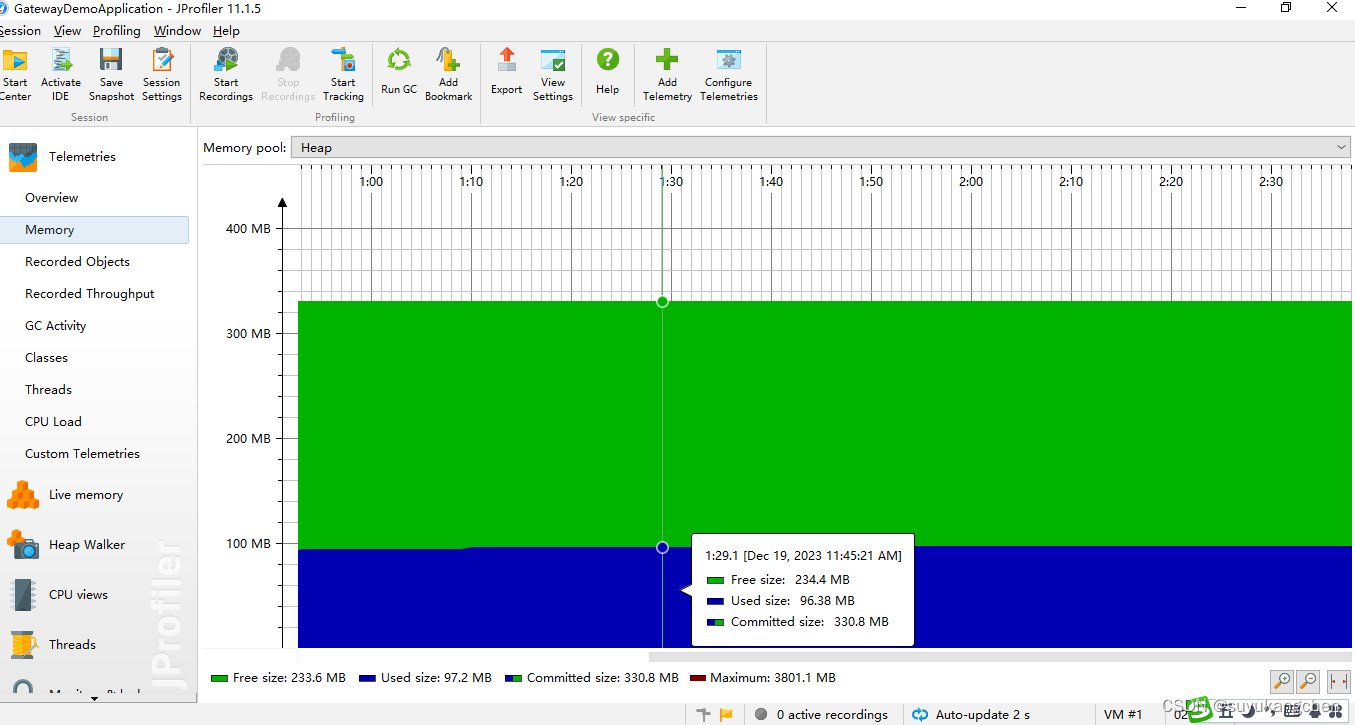
Task: Click Start Tracking icon
Action: click(343, 75)
